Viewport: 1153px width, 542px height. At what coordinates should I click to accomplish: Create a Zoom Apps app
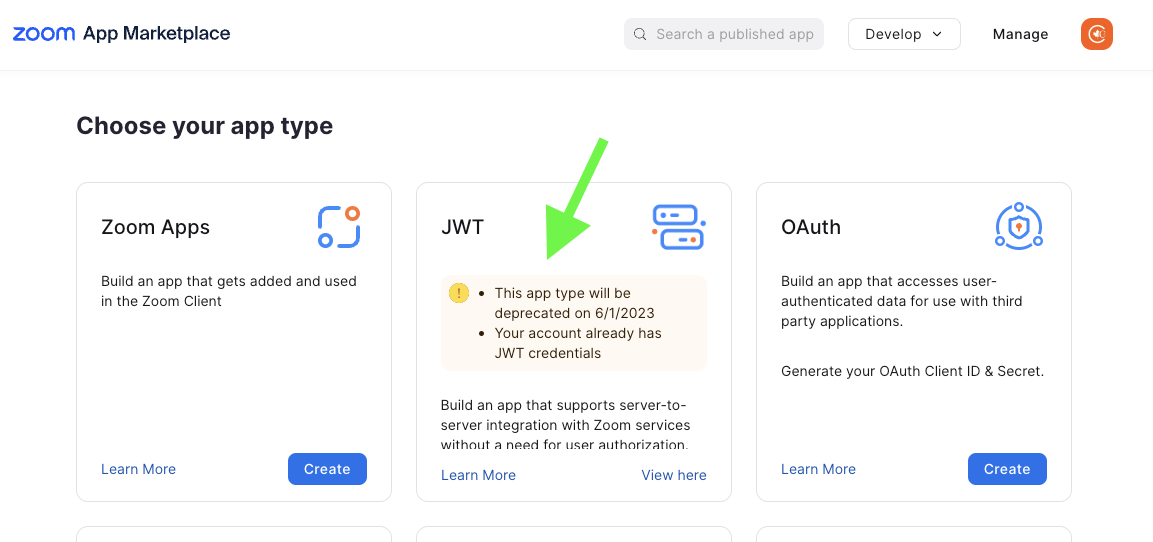(327, 469)
